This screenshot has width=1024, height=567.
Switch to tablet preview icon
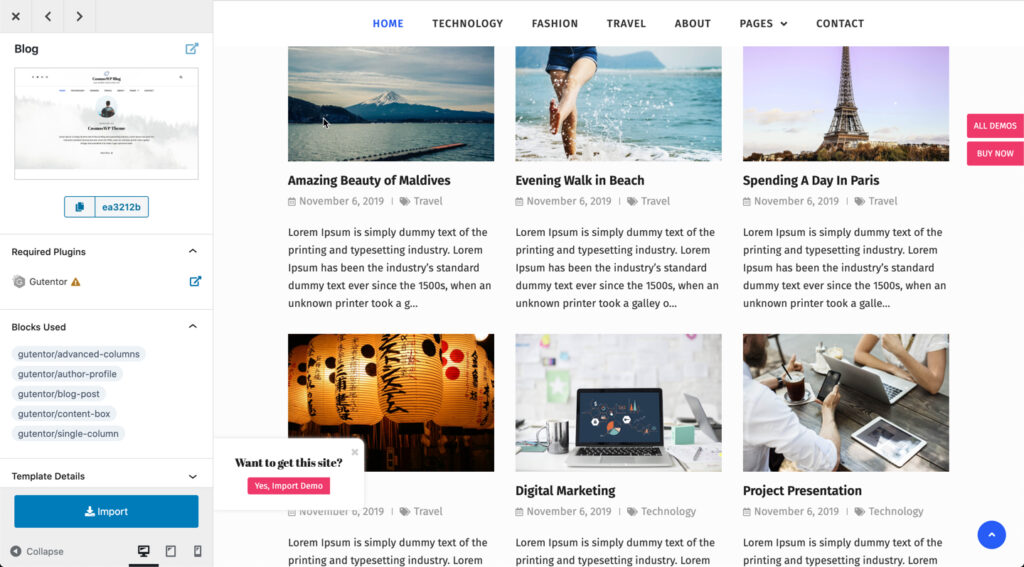(x=170, y=551)
